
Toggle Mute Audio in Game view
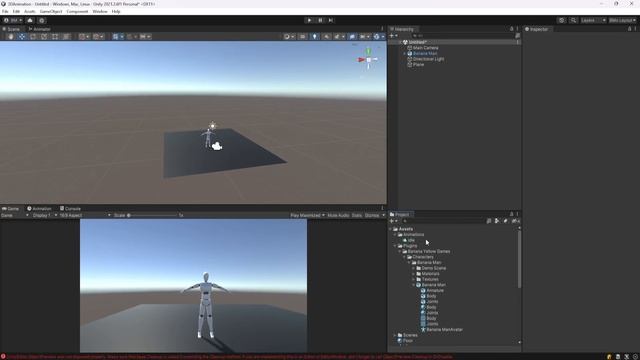[x=338, y=215]
